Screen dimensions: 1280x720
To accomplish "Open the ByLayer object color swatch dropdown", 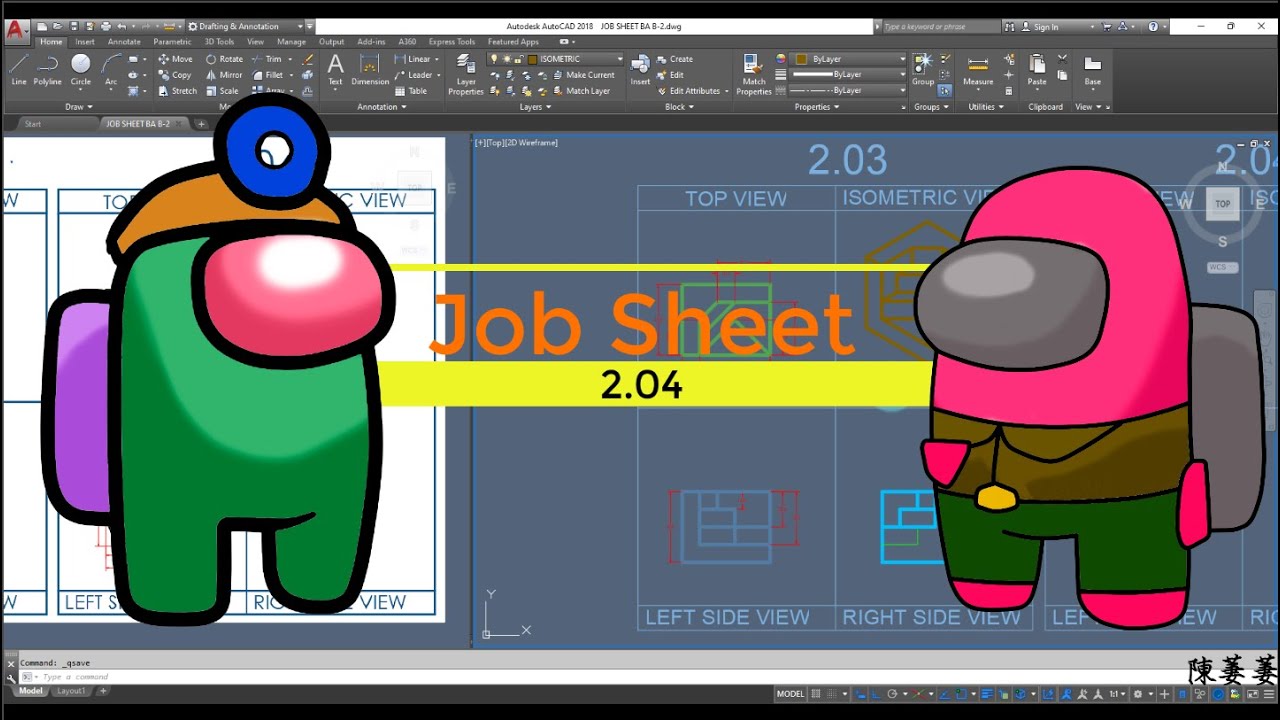I will click(846, 59).
